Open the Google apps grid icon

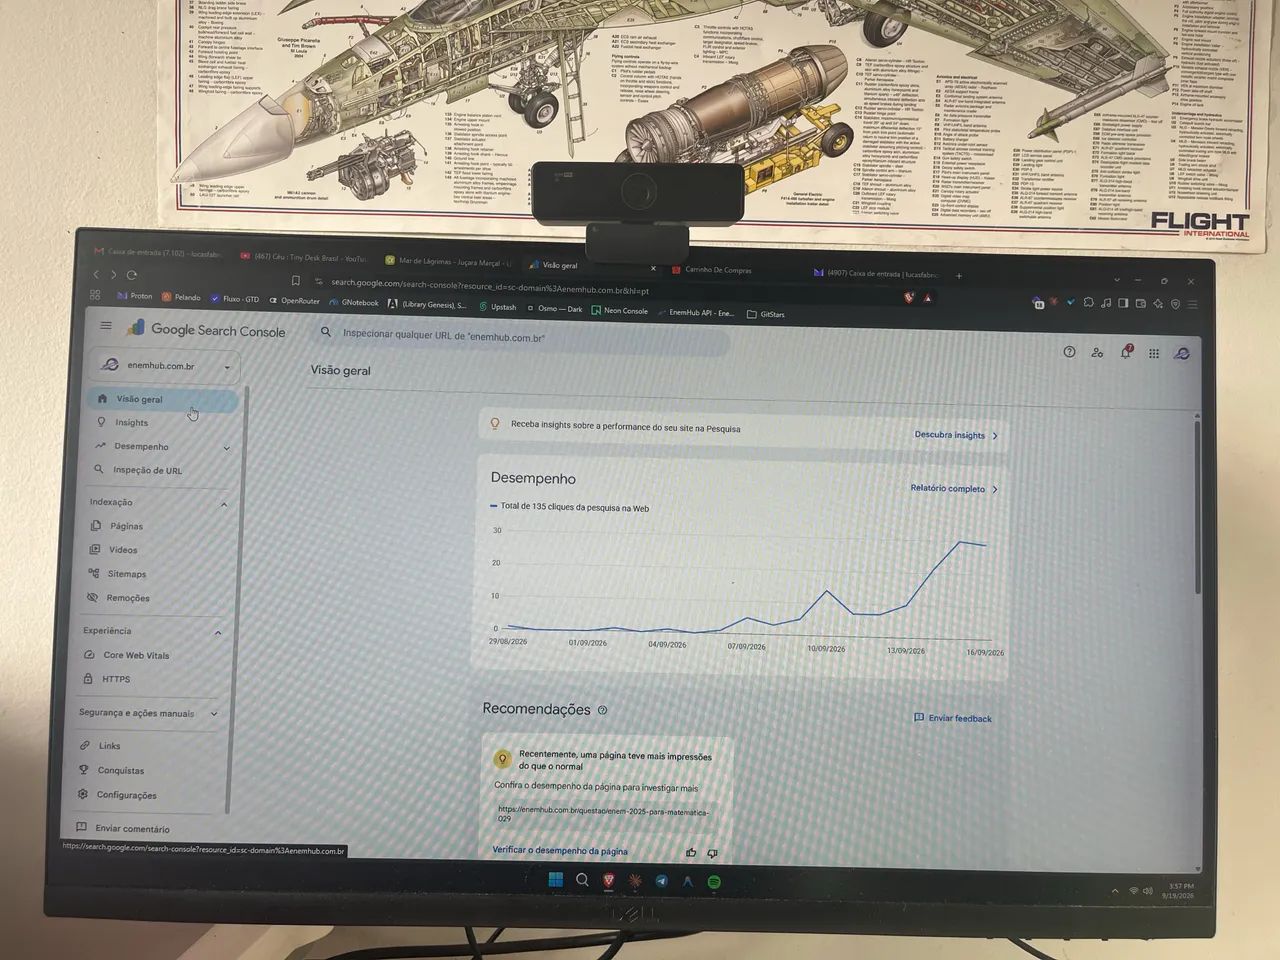(1154, 353)
